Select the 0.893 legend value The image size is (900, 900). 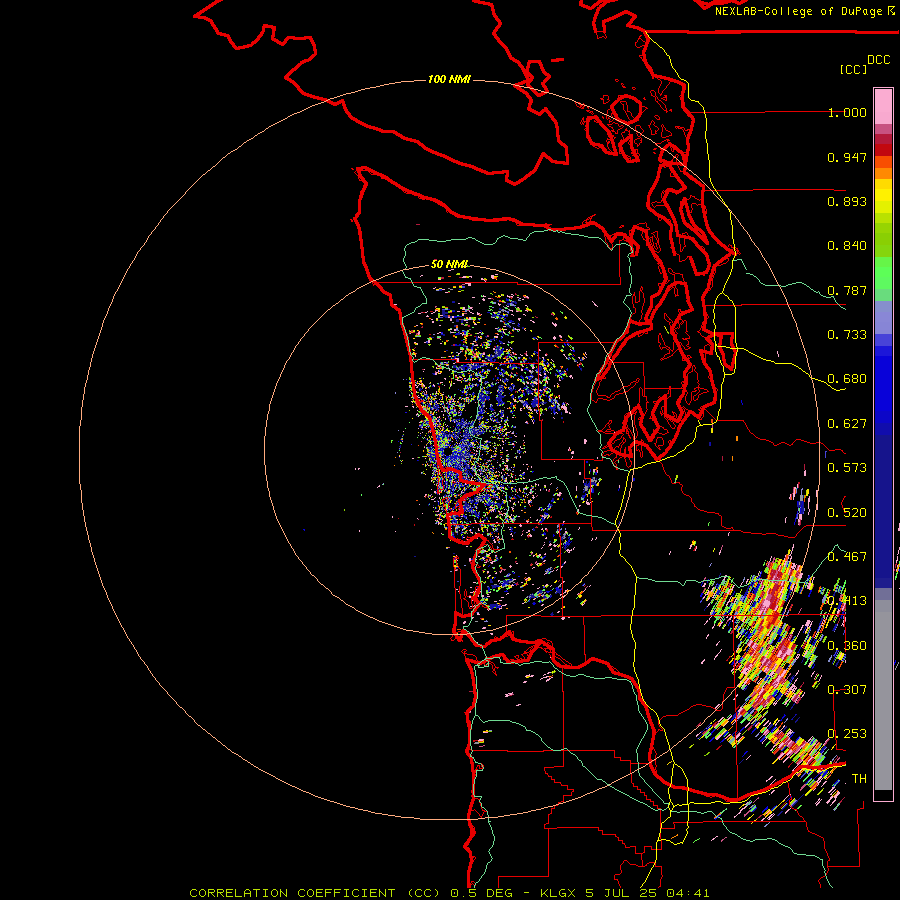847,201
